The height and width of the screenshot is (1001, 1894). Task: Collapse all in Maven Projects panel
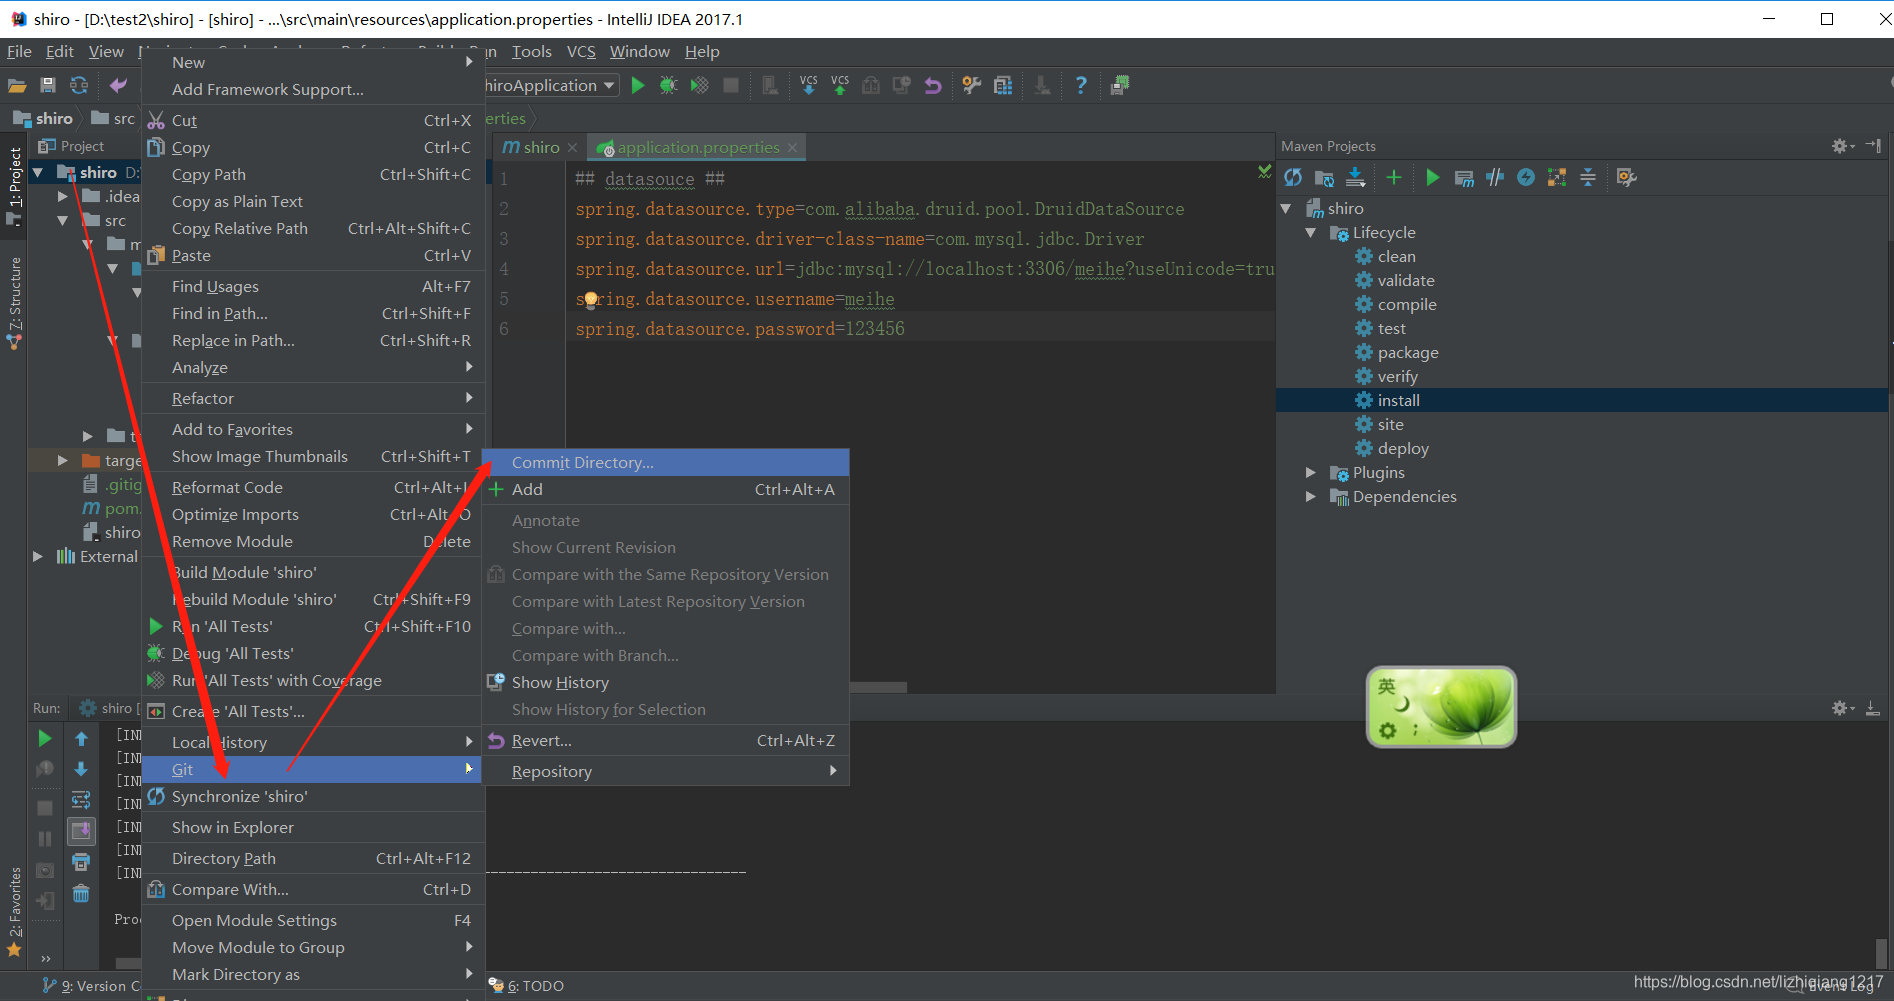coord(1588,178)
